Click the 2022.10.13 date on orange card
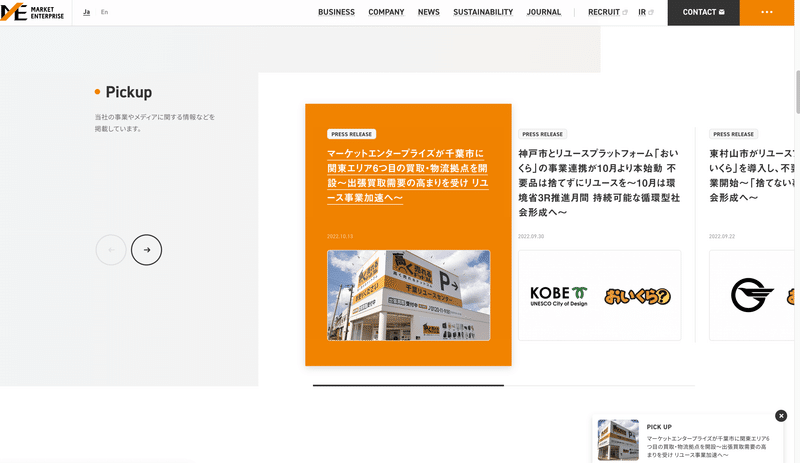800x463 pixels. point(340,236)
